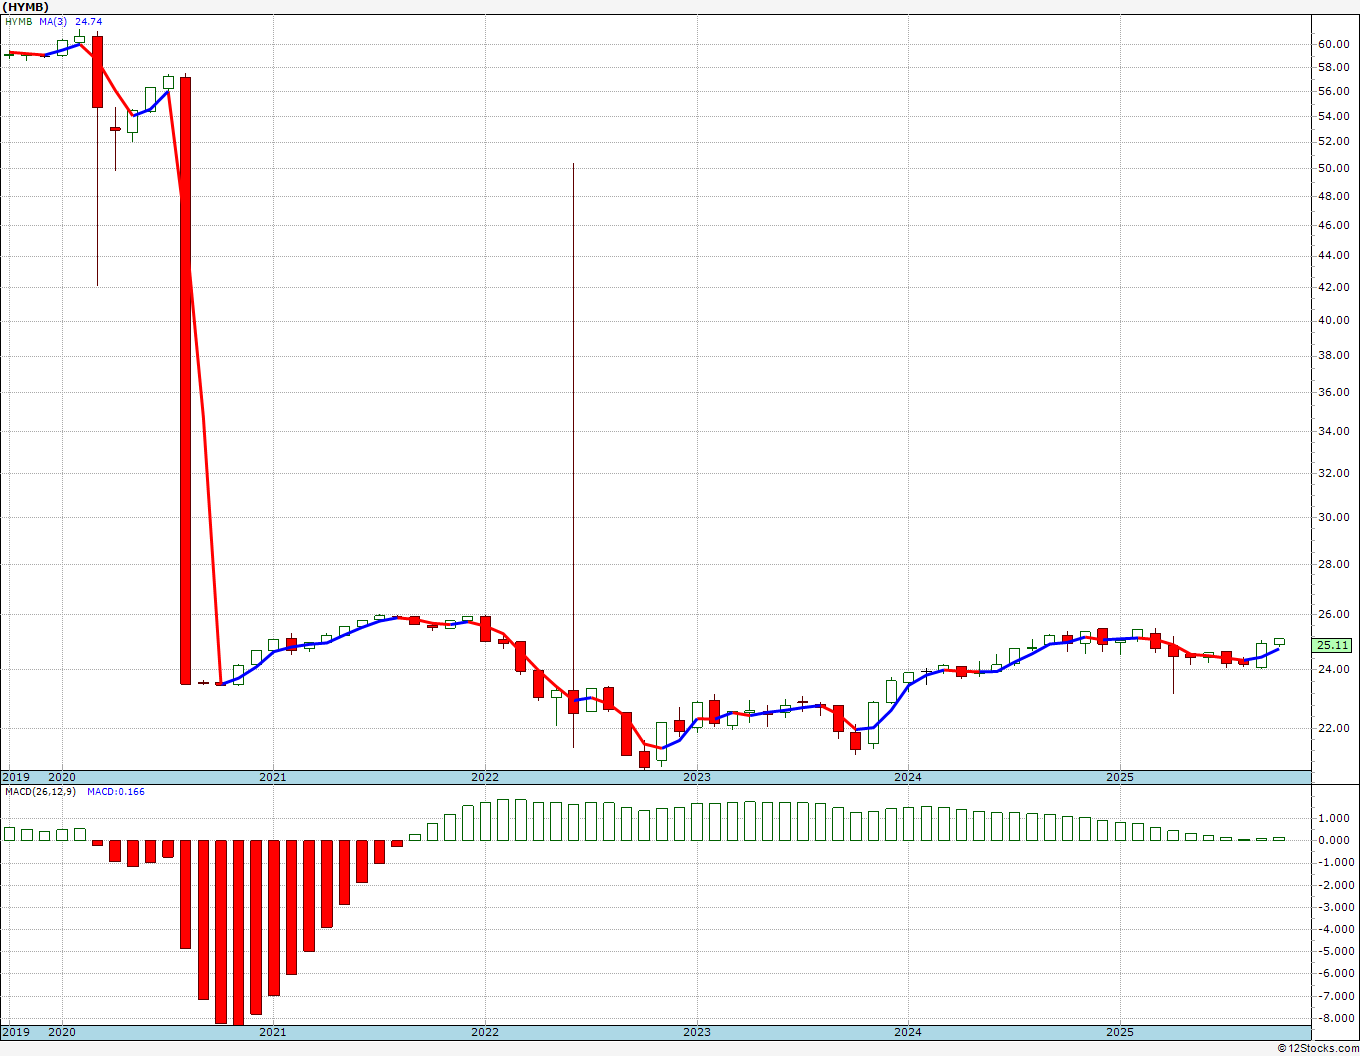Screen dimensions: 1360x1056
Task: Select the 34.00 price axis label
Action: click(x=1334, y=431)
